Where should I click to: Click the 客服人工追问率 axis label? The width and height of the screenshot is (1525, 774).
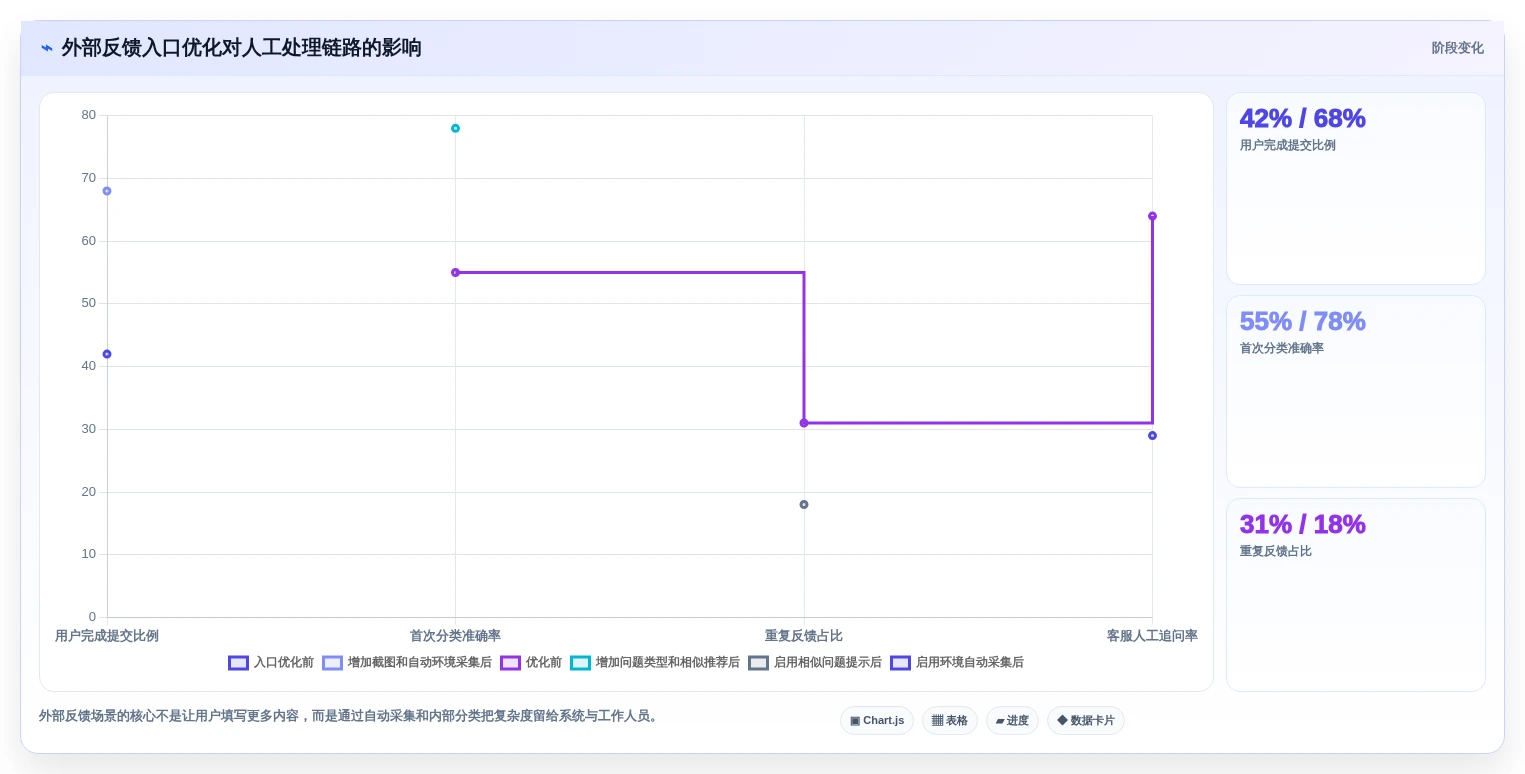1152,636
